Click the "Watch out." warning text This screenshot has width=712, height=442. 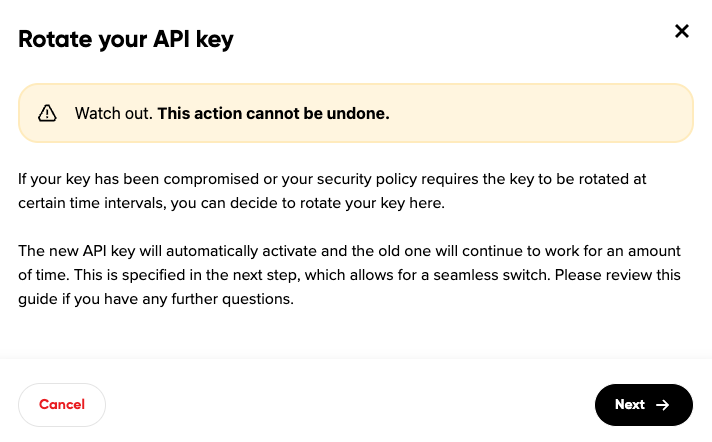coord(113,113)
